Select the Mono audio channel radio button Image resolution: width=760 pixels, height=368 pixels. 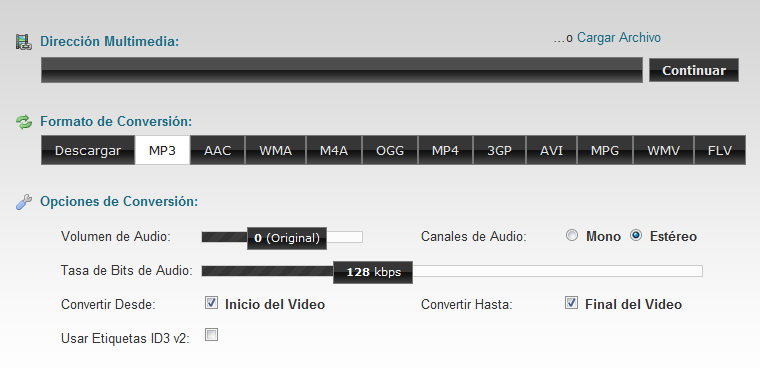point(572,236)
